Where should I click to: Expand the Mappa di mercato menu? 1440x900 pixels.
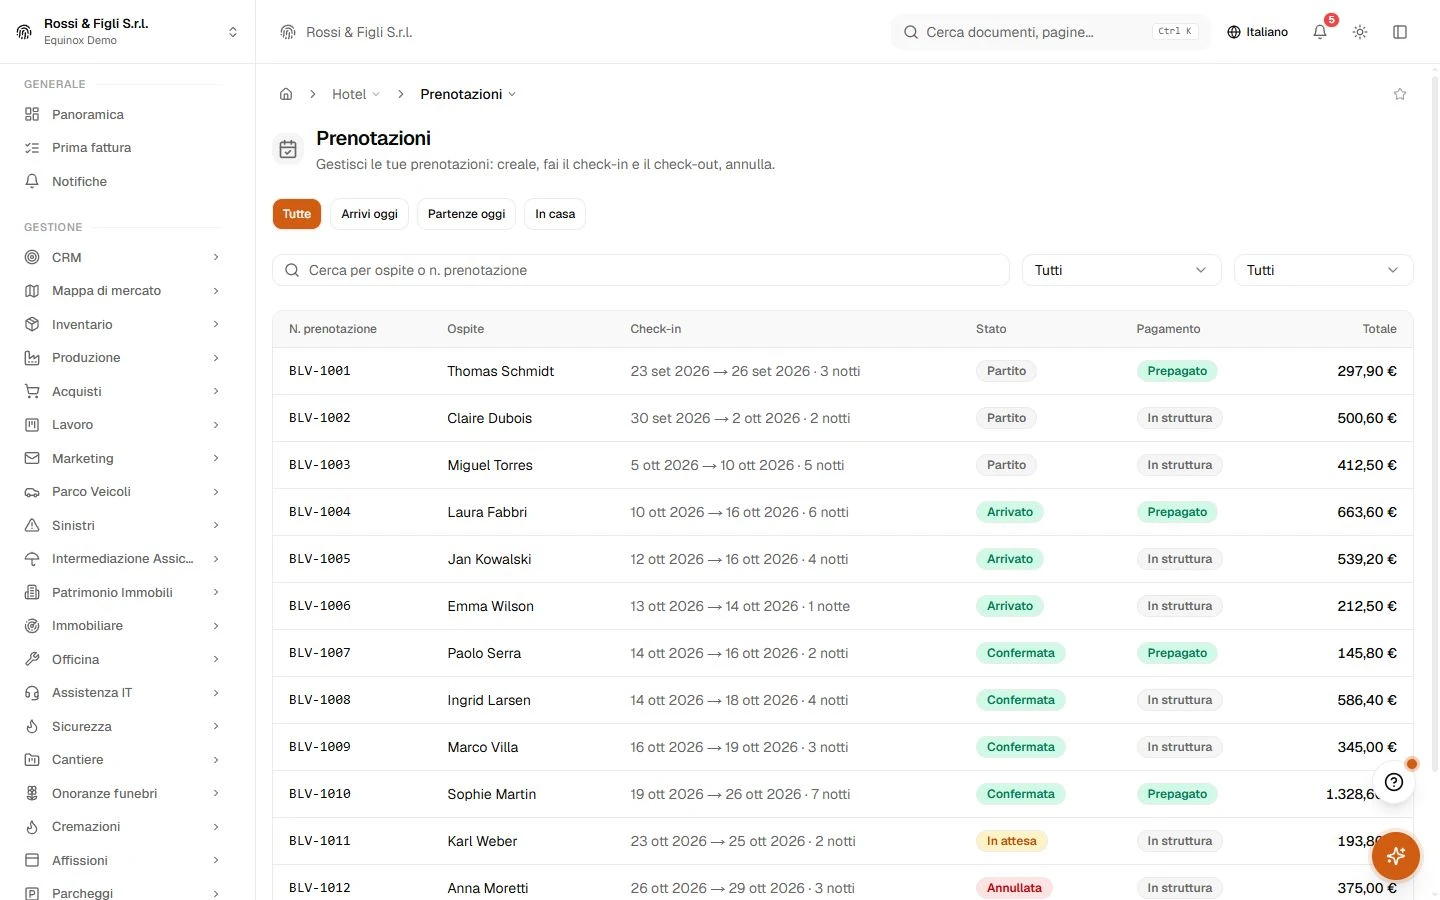(x=122, y=291)
